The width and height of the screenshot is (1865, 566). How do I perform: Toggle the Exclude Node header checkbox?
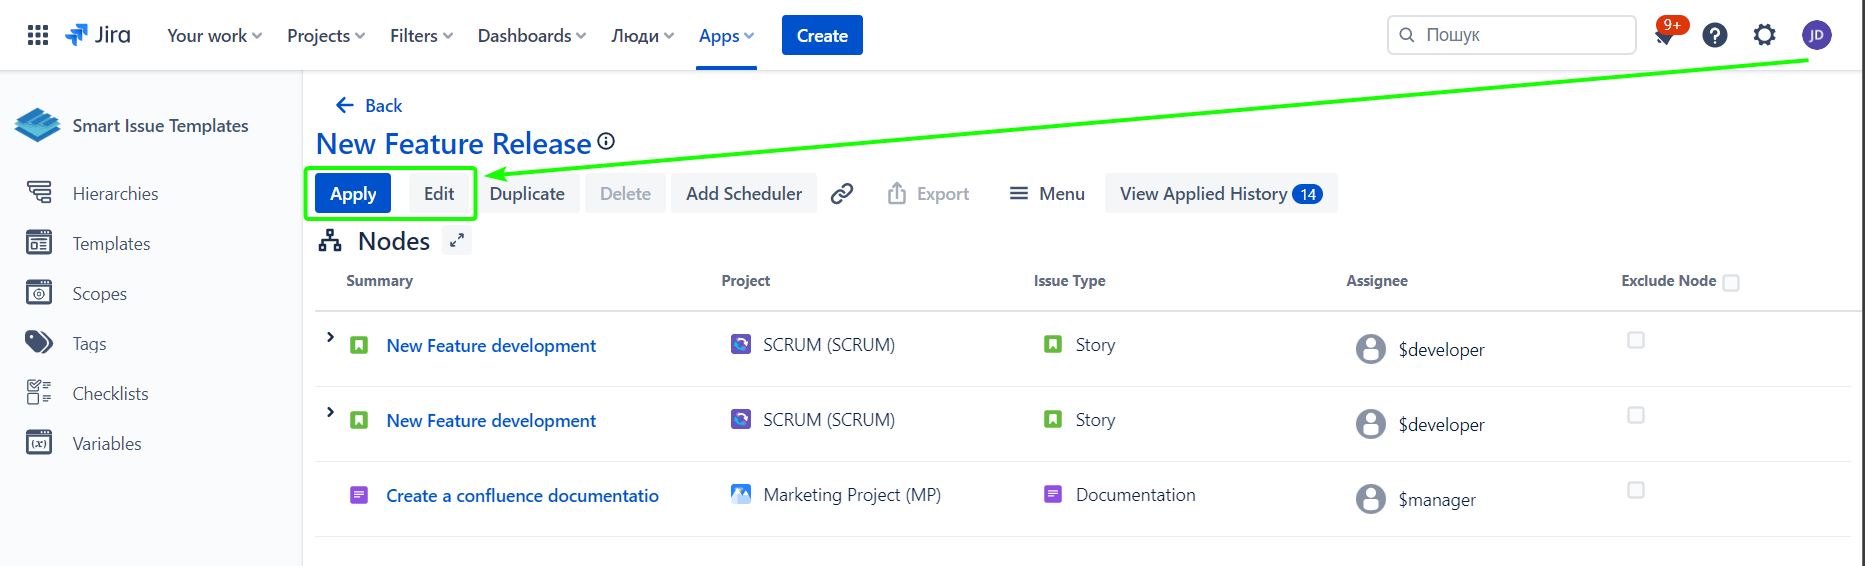1732,283
